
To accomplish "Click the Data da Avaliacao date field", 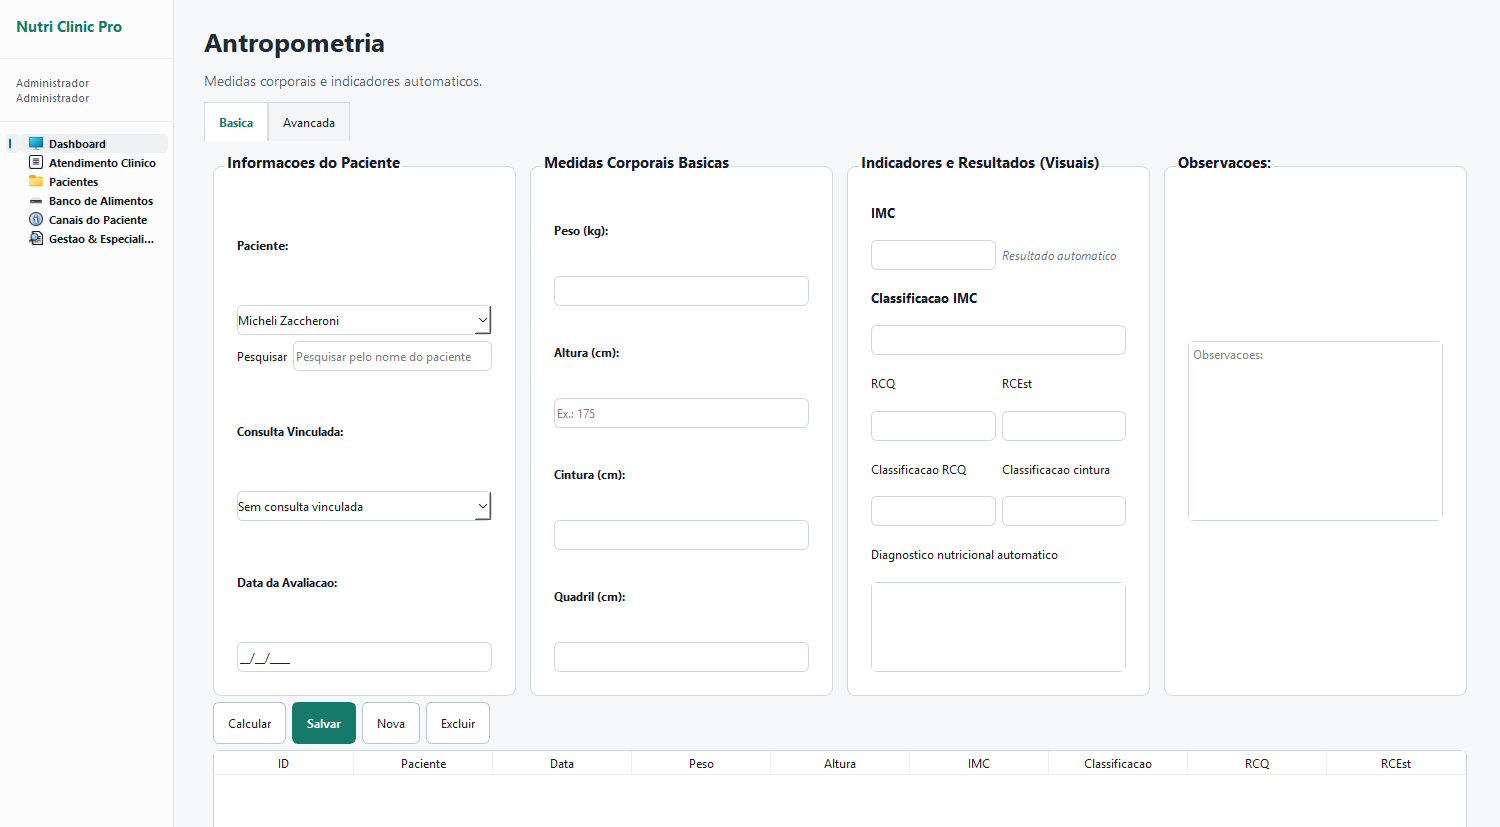I will pos(364,657).
